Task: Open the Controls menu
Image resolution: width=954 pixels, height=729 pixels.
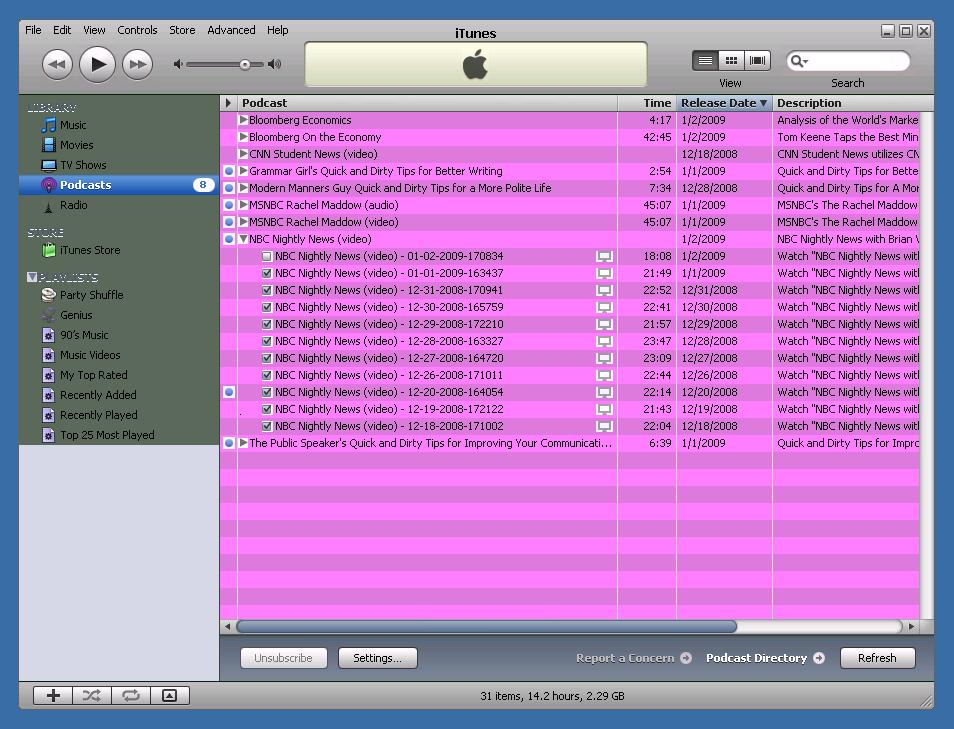Action: pyautogui.click(x=137, y=30)
